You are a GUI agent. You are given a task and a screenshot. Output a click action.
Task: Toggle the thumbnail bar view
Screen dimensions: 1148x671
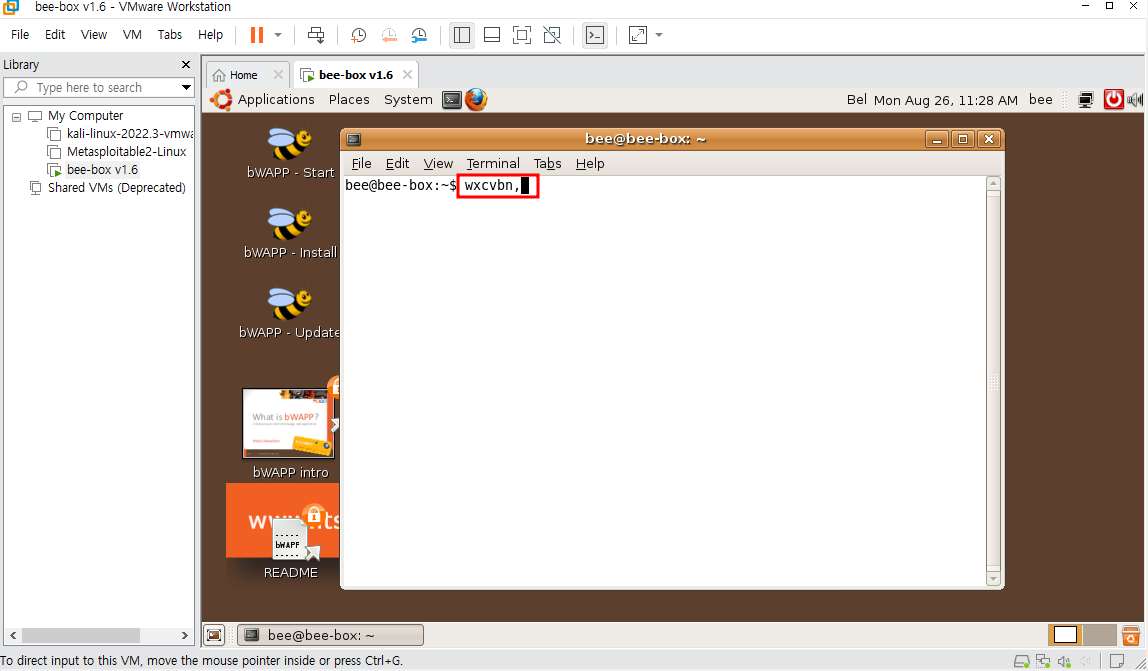point(492,35)
